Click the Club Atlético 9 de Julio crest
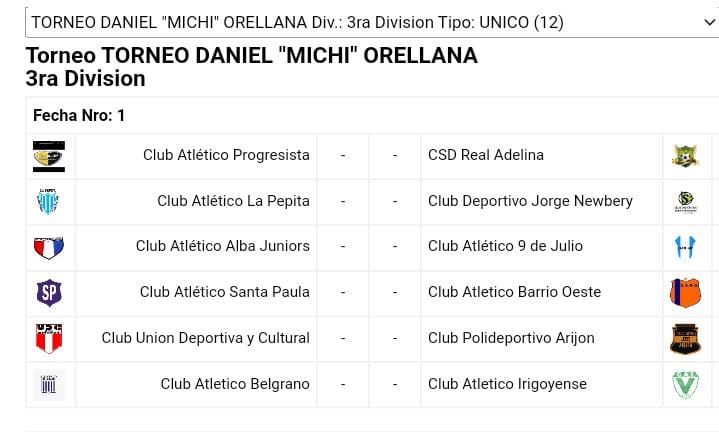 (x=685, y=246)
